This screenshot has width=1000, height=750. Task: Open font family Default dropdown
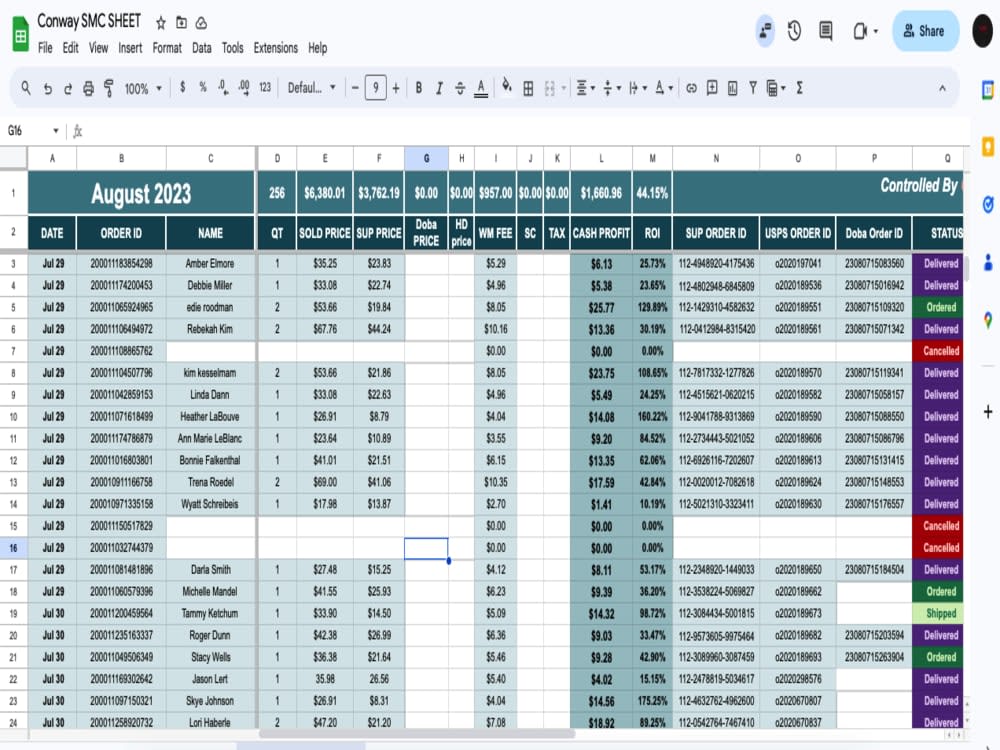coord(311,88)
